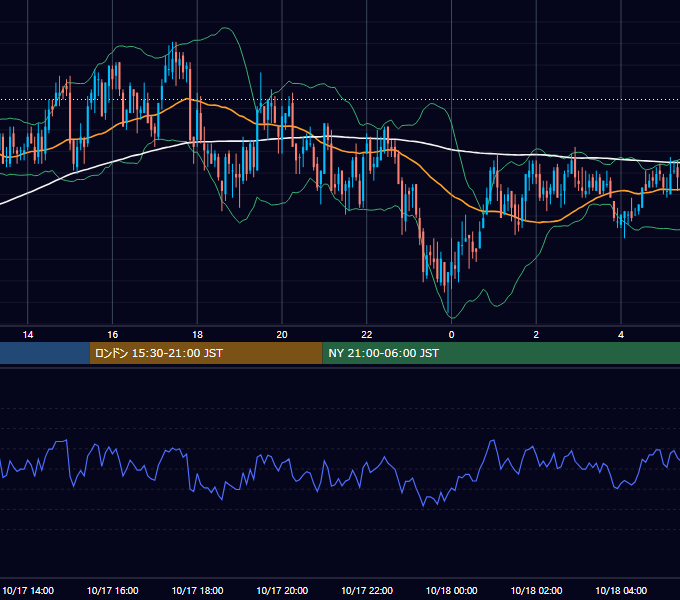Click the hour label 16 on time axis
The width and height of the screenshot is (680, 600).
tap(113, 335)
